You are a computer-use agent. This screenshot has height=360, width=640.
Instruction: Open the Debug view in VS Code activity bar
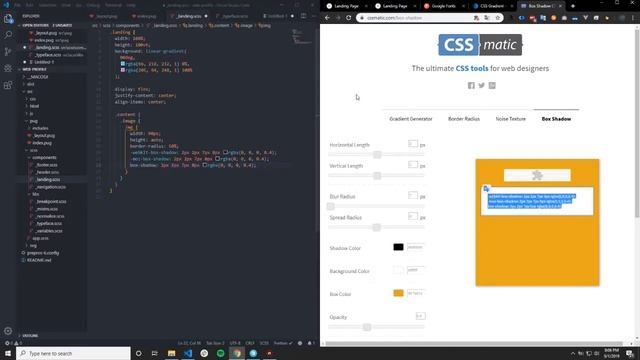click(x=8, y=68)
